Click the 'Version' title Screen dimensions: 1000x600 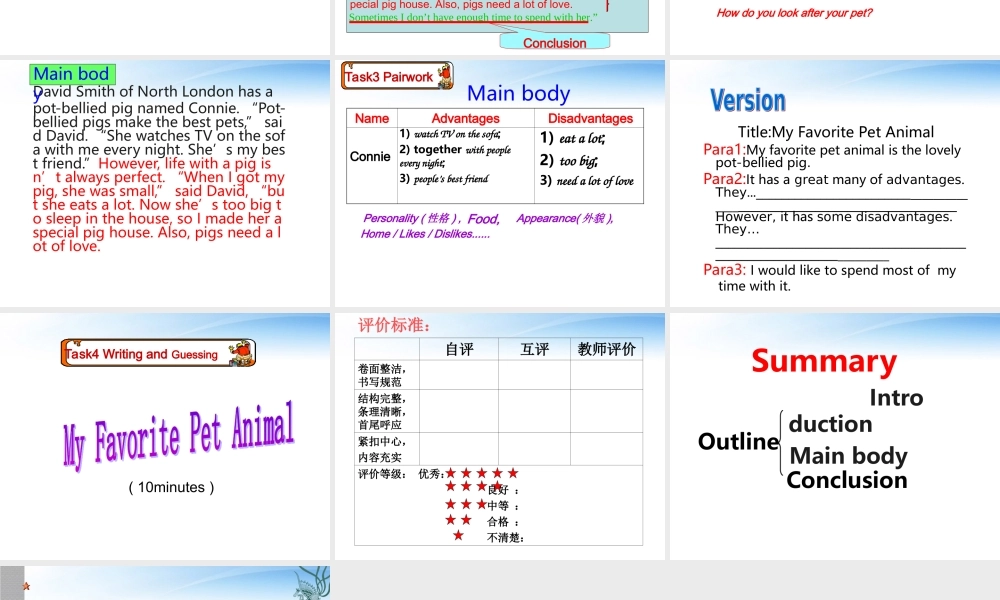point(748,101)
